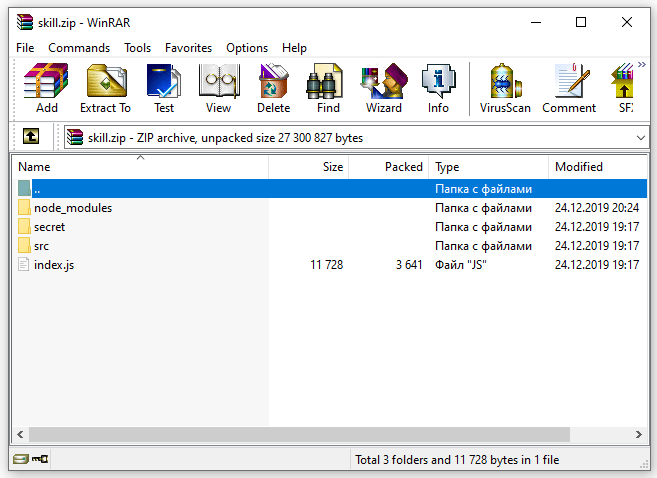
Task: Open the View file tool
Action: (x=218, y=88)
